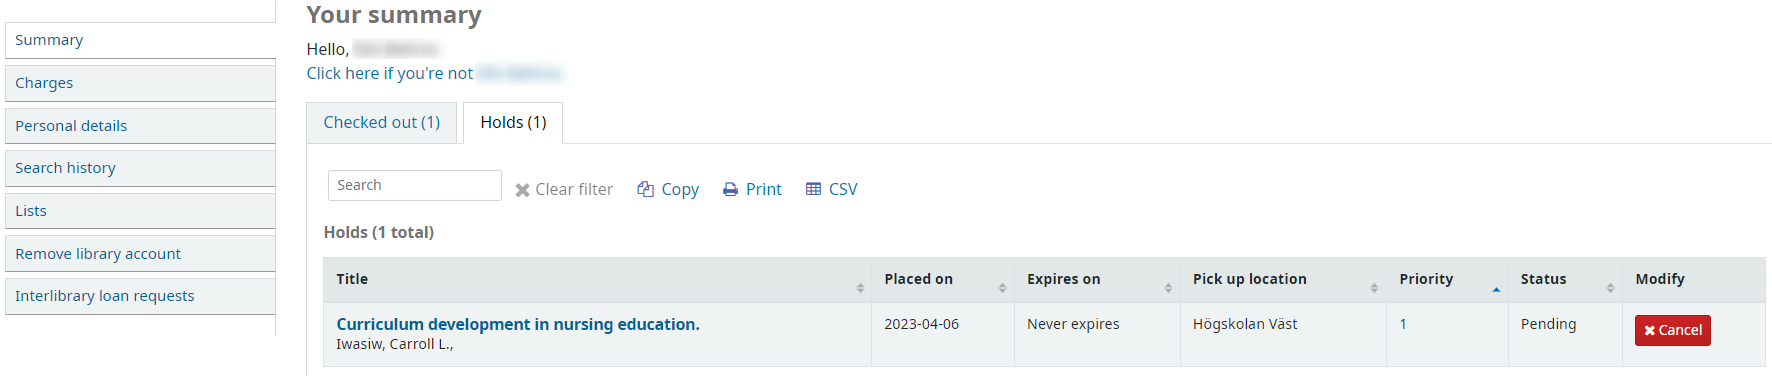Sort by Status column arrows

1610,288
